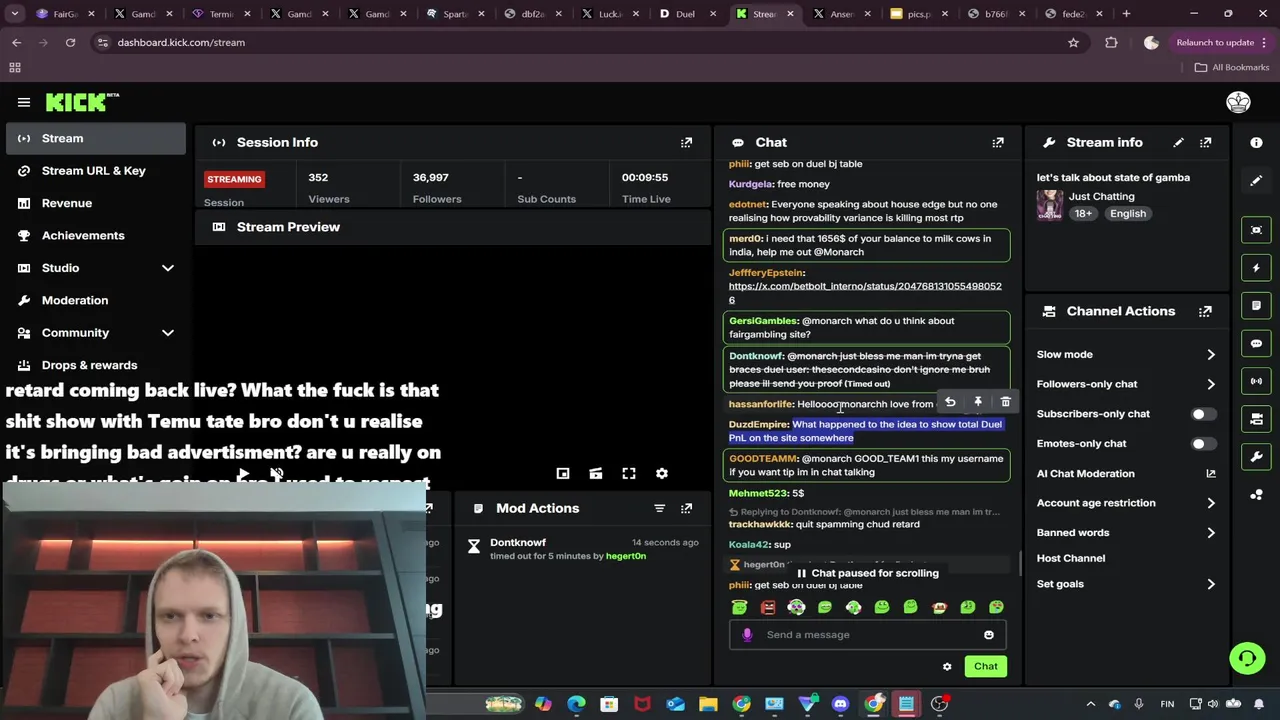Screen dimensions: 1280x720
Task: Click the chat panel scrollbar
Action: click(x=1020, y=563)
